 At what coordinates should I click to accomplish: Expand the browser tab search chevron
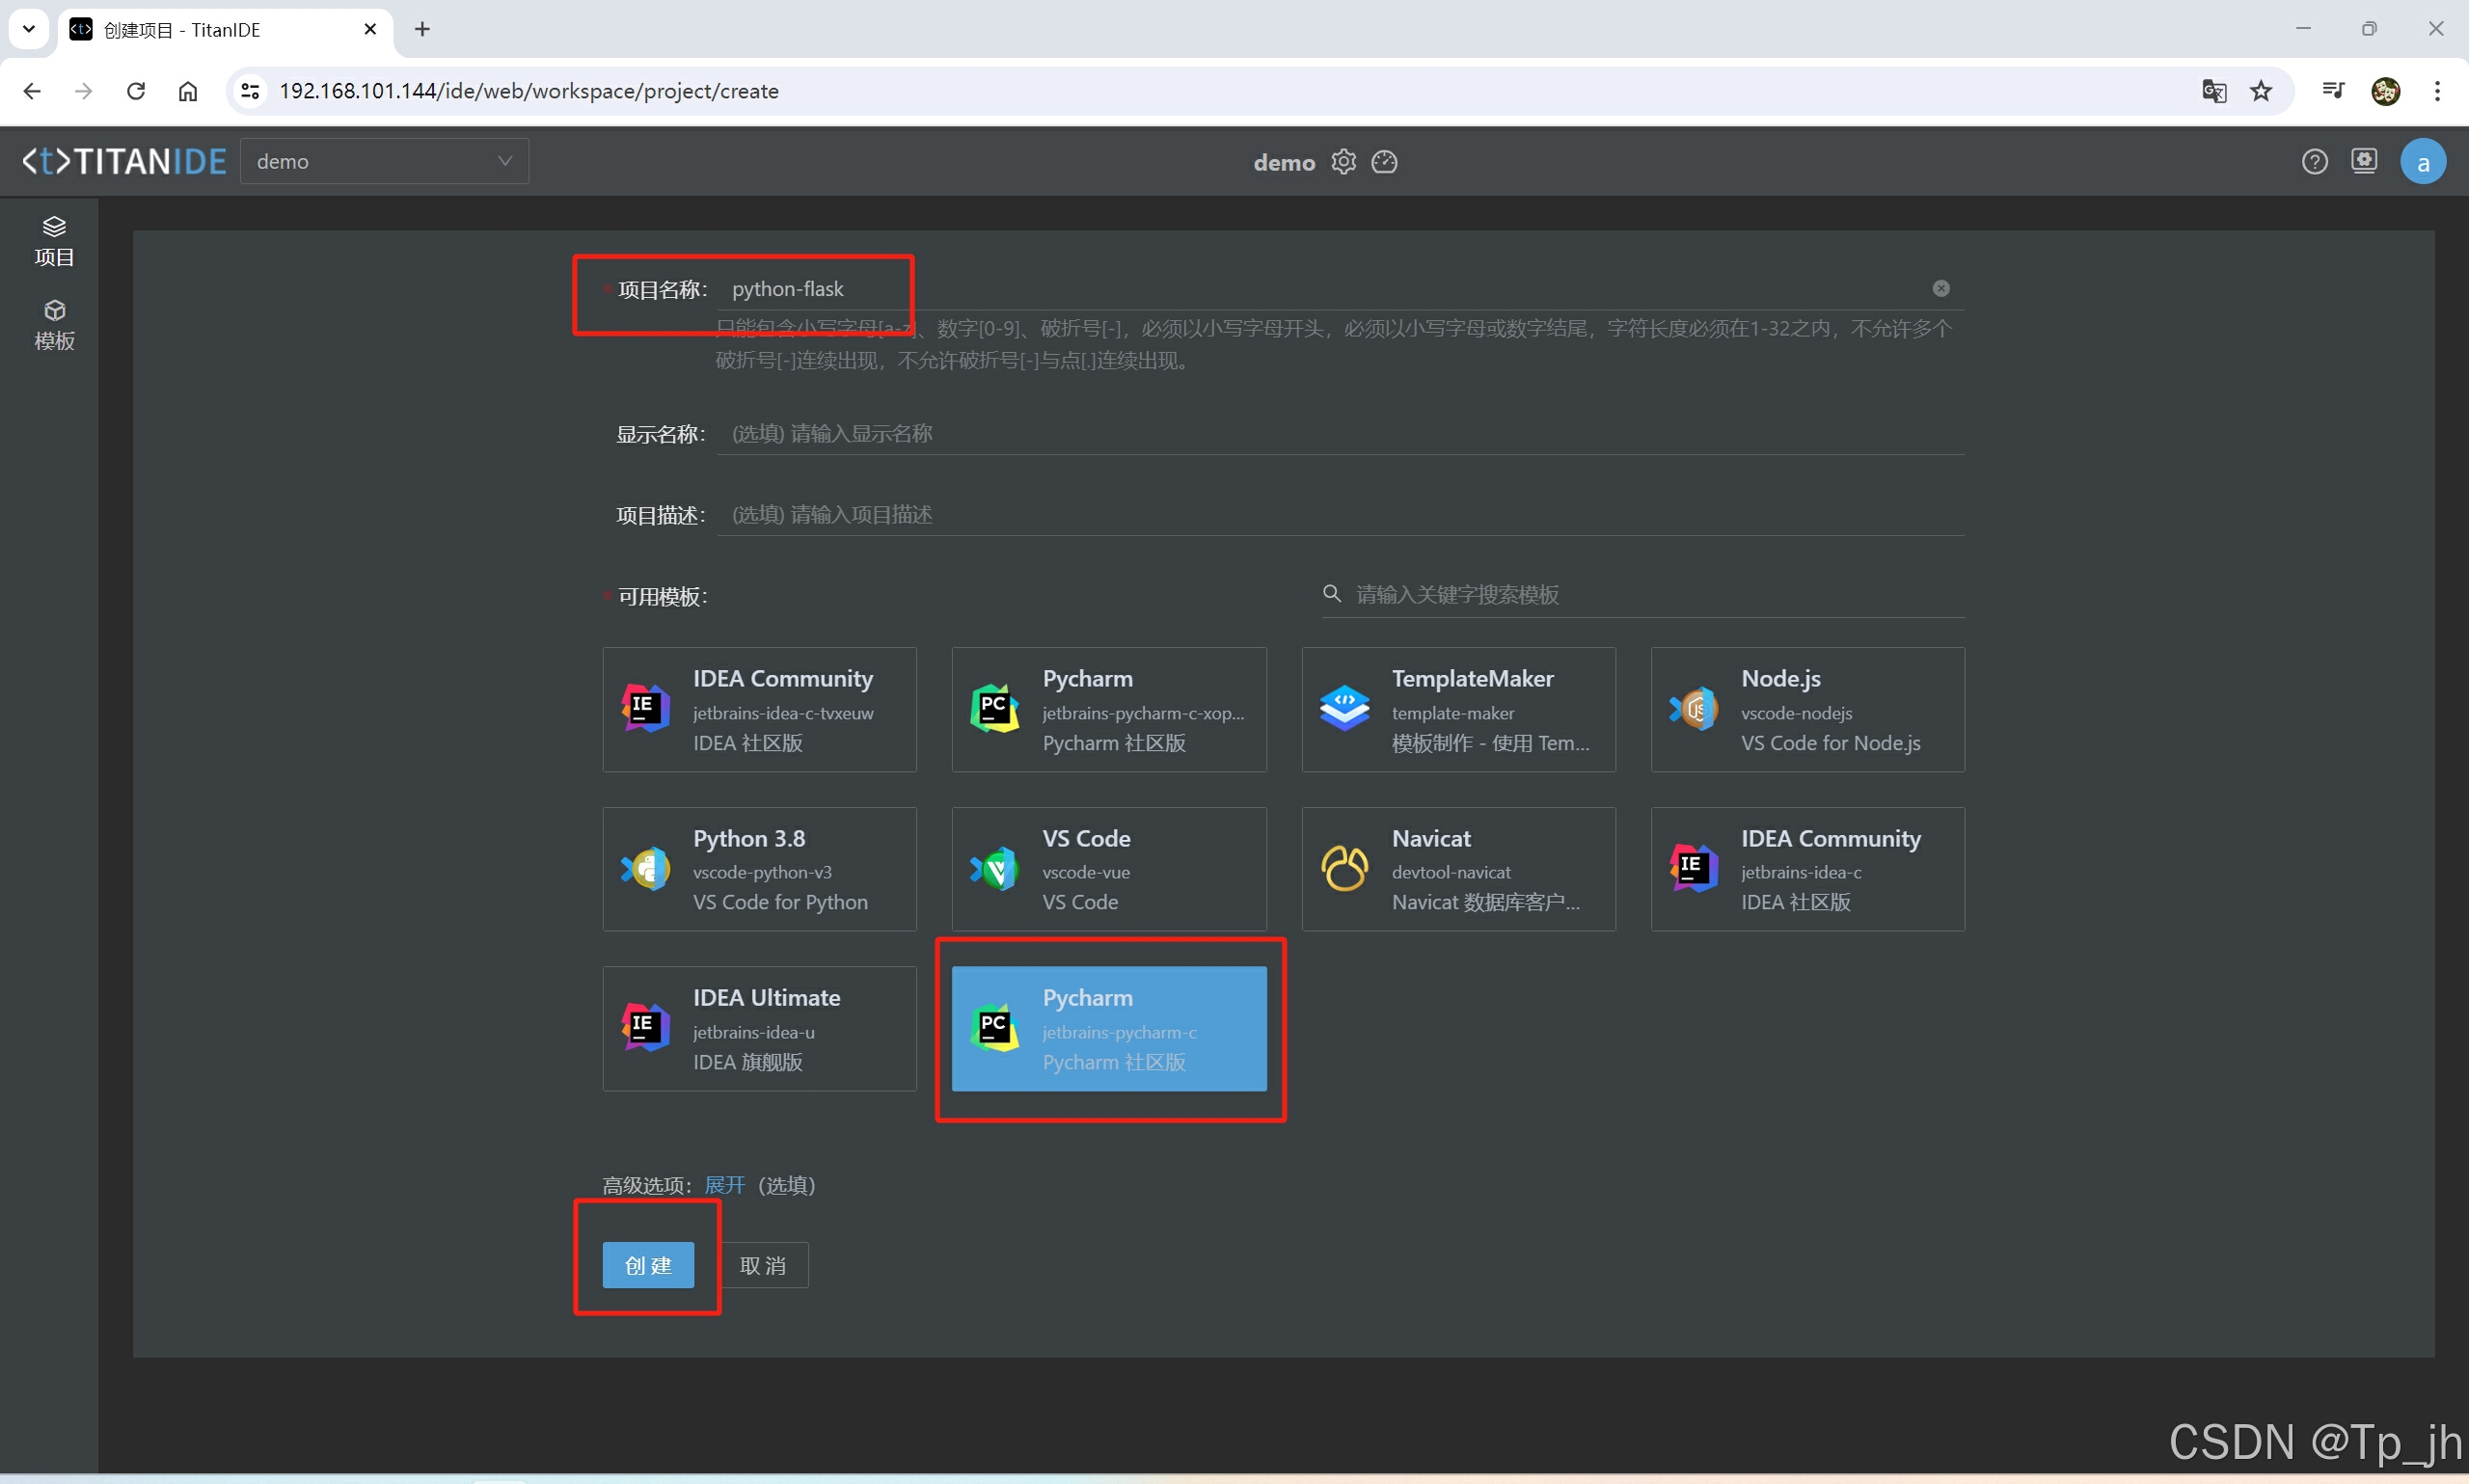[x=29, y=29]
